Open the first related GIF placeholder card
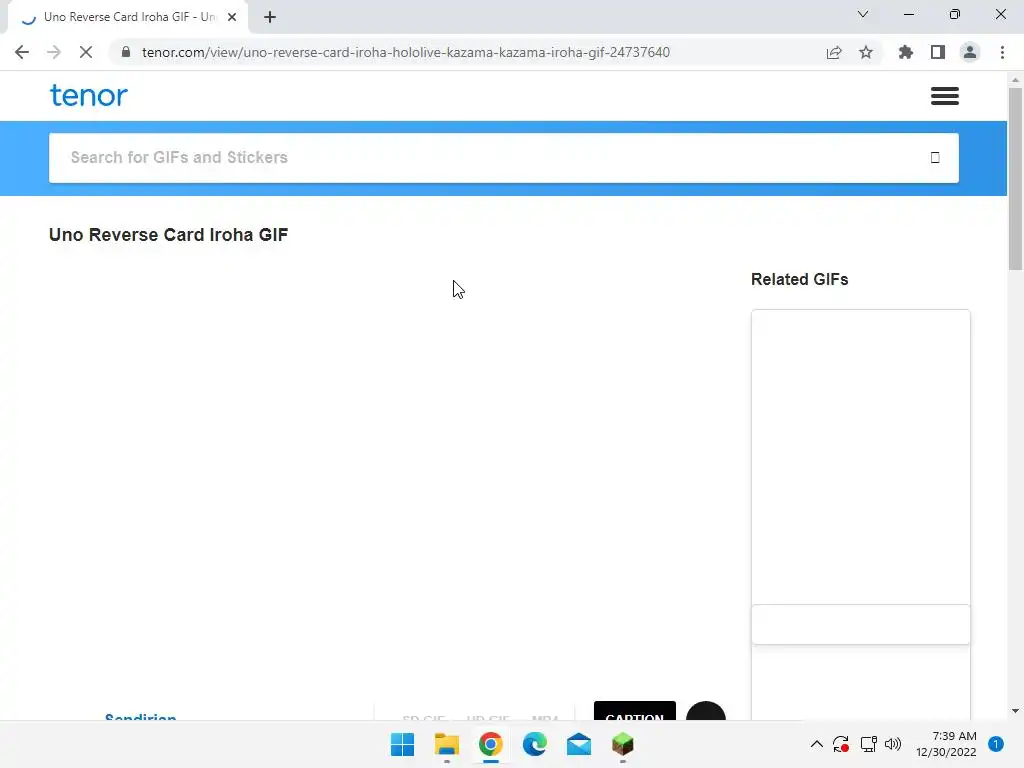This screenshot has width=1024, height=768. (x=861, y=457)
